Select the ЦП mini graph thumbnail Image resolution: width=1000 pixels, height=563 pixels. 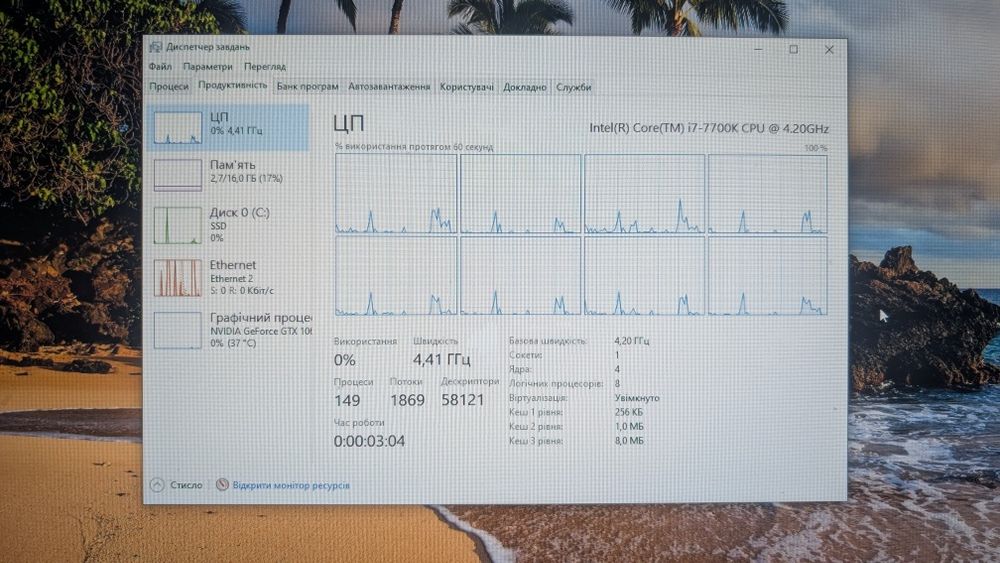[x=177, y=128]
